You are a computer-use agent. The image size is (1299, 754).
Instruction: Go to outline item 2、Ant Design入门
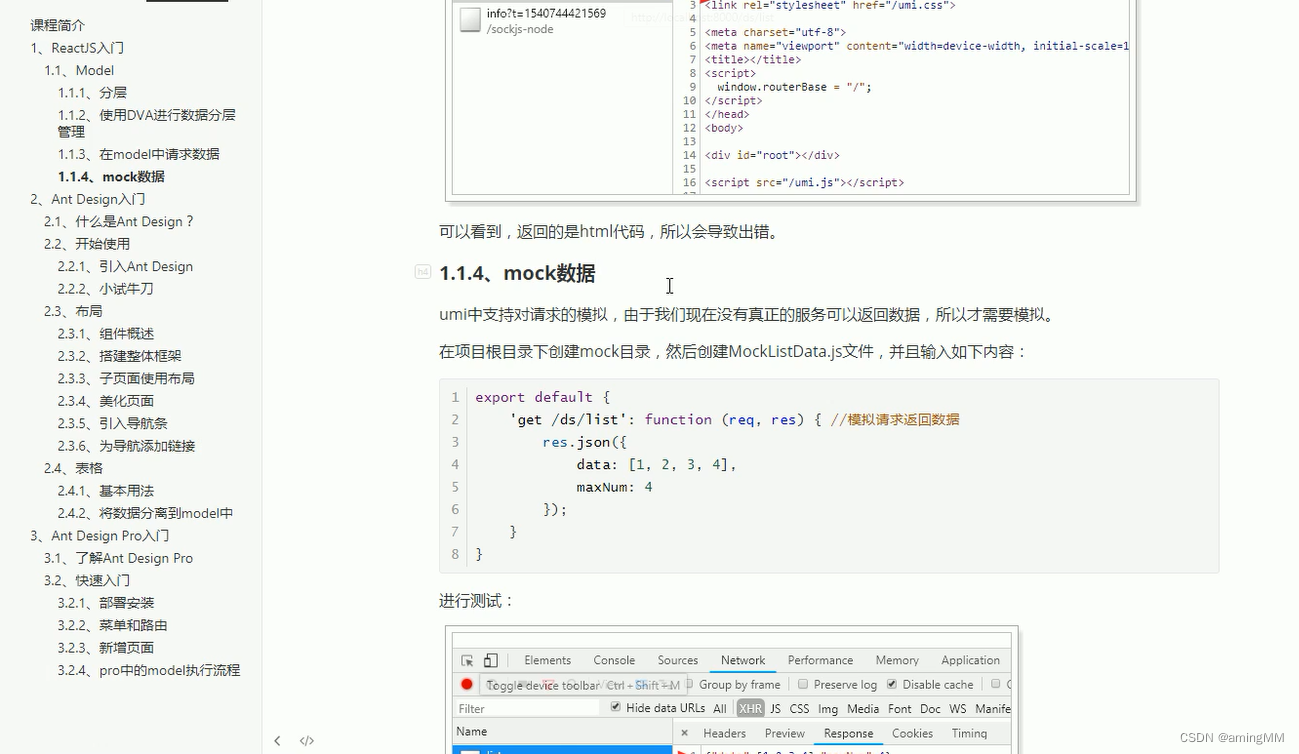pyautogui.click(x=88, y=199)
